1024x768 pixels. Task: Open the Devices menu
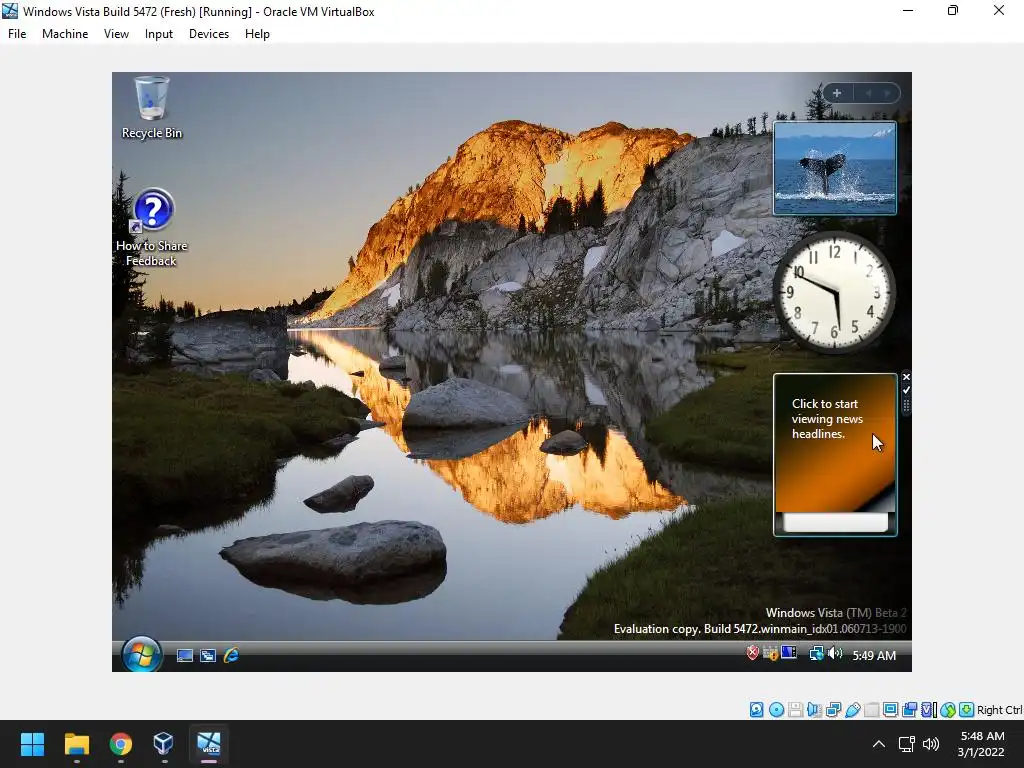(x=209, y=34)
